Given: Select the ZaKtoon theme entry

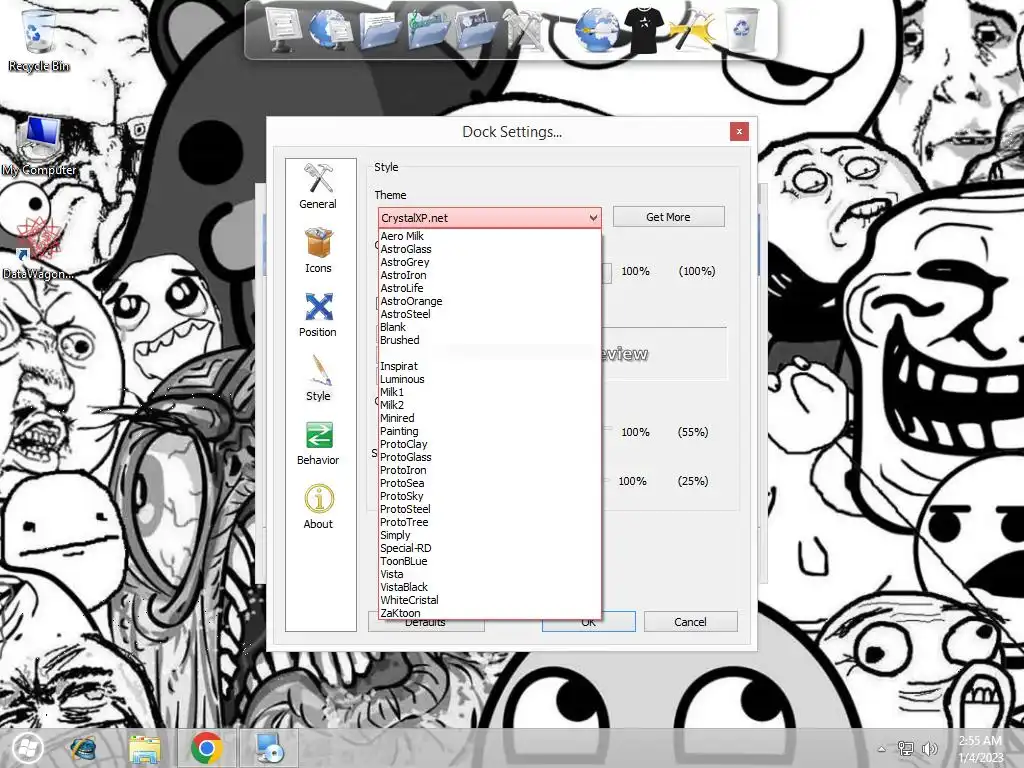Looking at the screenshot, I should click(x=489, y=613).
